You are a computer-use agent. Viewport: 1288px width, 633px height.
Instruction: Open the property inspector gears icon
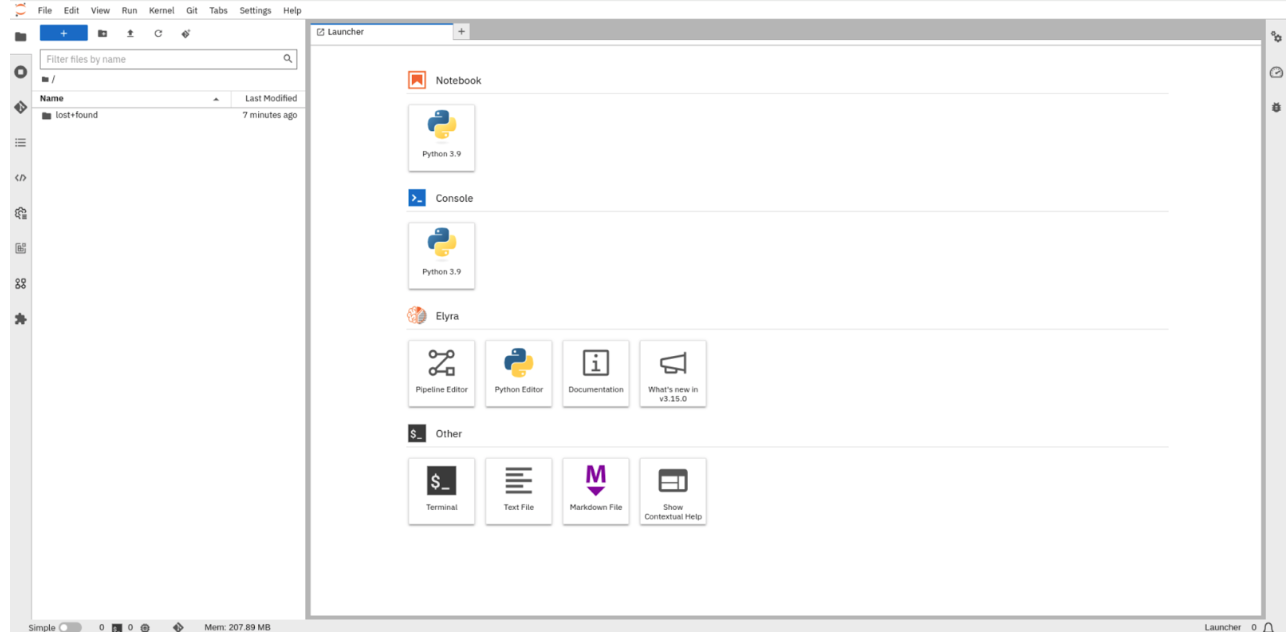point(1276,37)
